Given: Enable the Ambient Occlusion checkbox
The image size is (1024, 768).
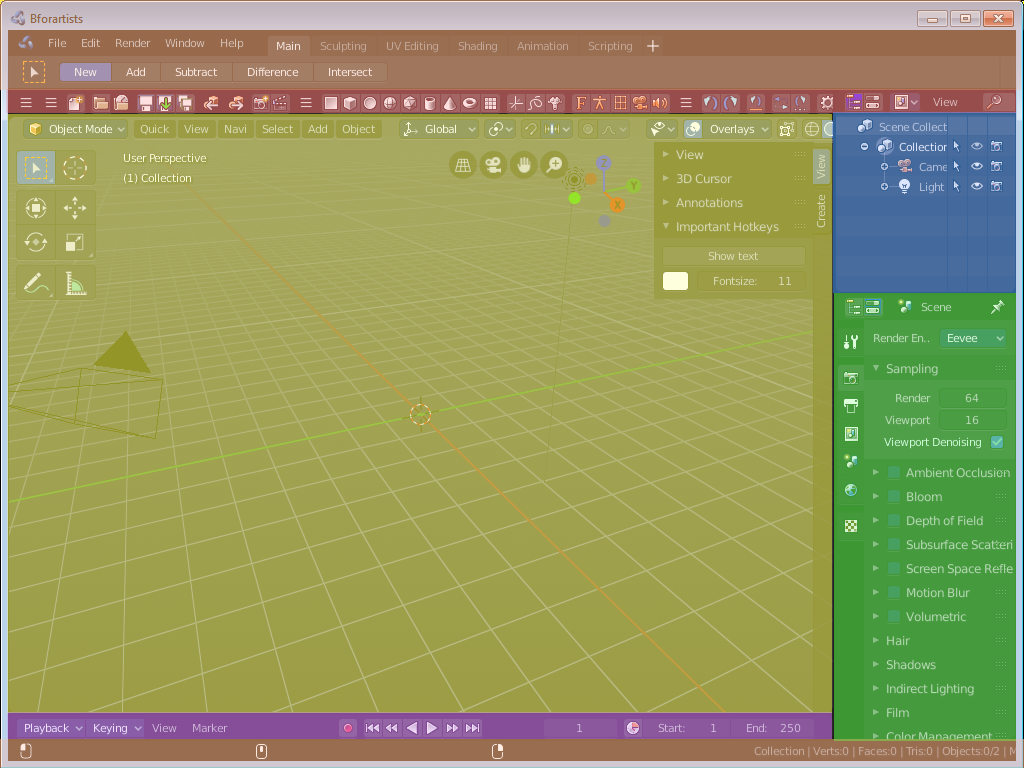Looking at the screenshot, I should [894, 473].
